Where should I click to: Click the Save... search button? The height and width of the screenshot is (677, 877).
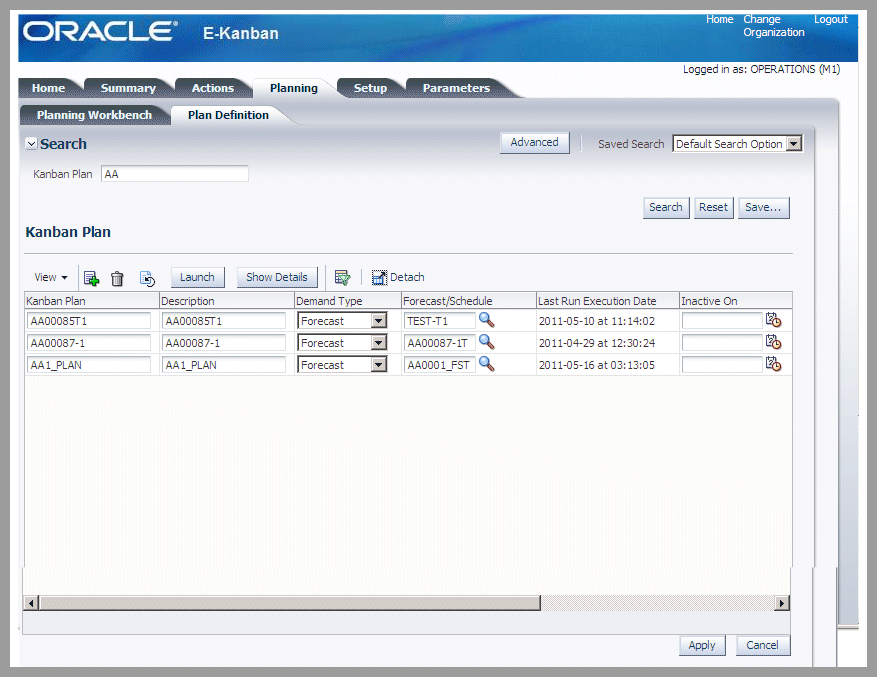click(x=763, y=208)
